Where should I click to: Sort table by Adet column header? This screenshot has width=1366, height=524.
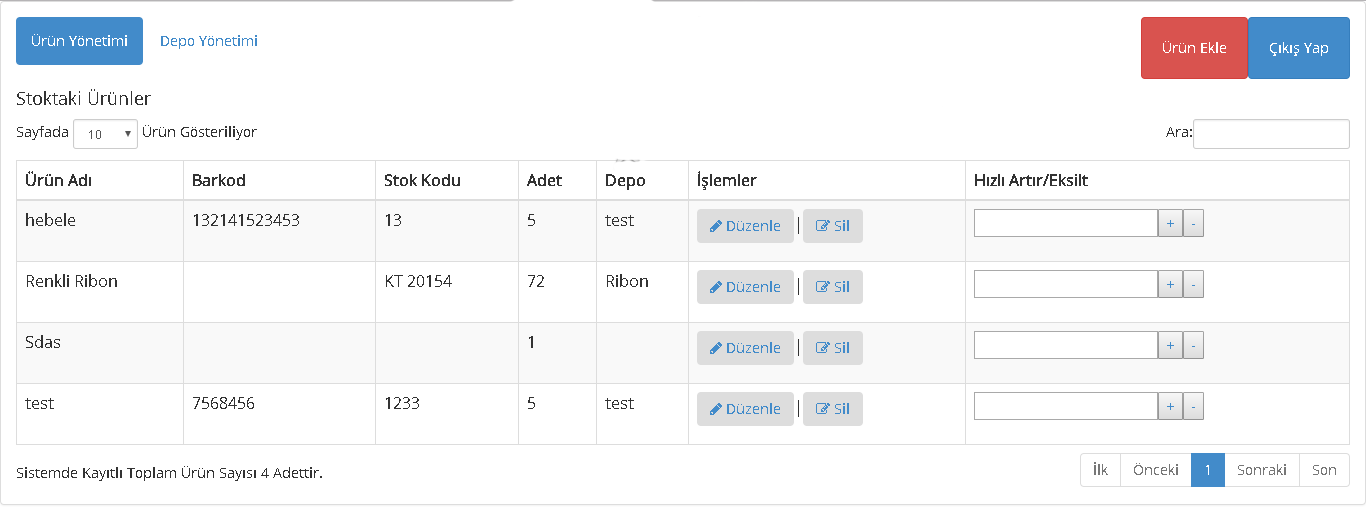pos(545,181)
